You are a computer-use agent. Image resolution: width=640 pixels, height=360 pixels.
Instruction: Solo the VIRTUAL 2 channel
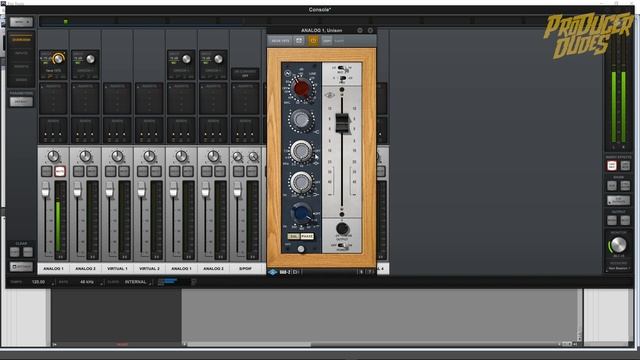142,171
